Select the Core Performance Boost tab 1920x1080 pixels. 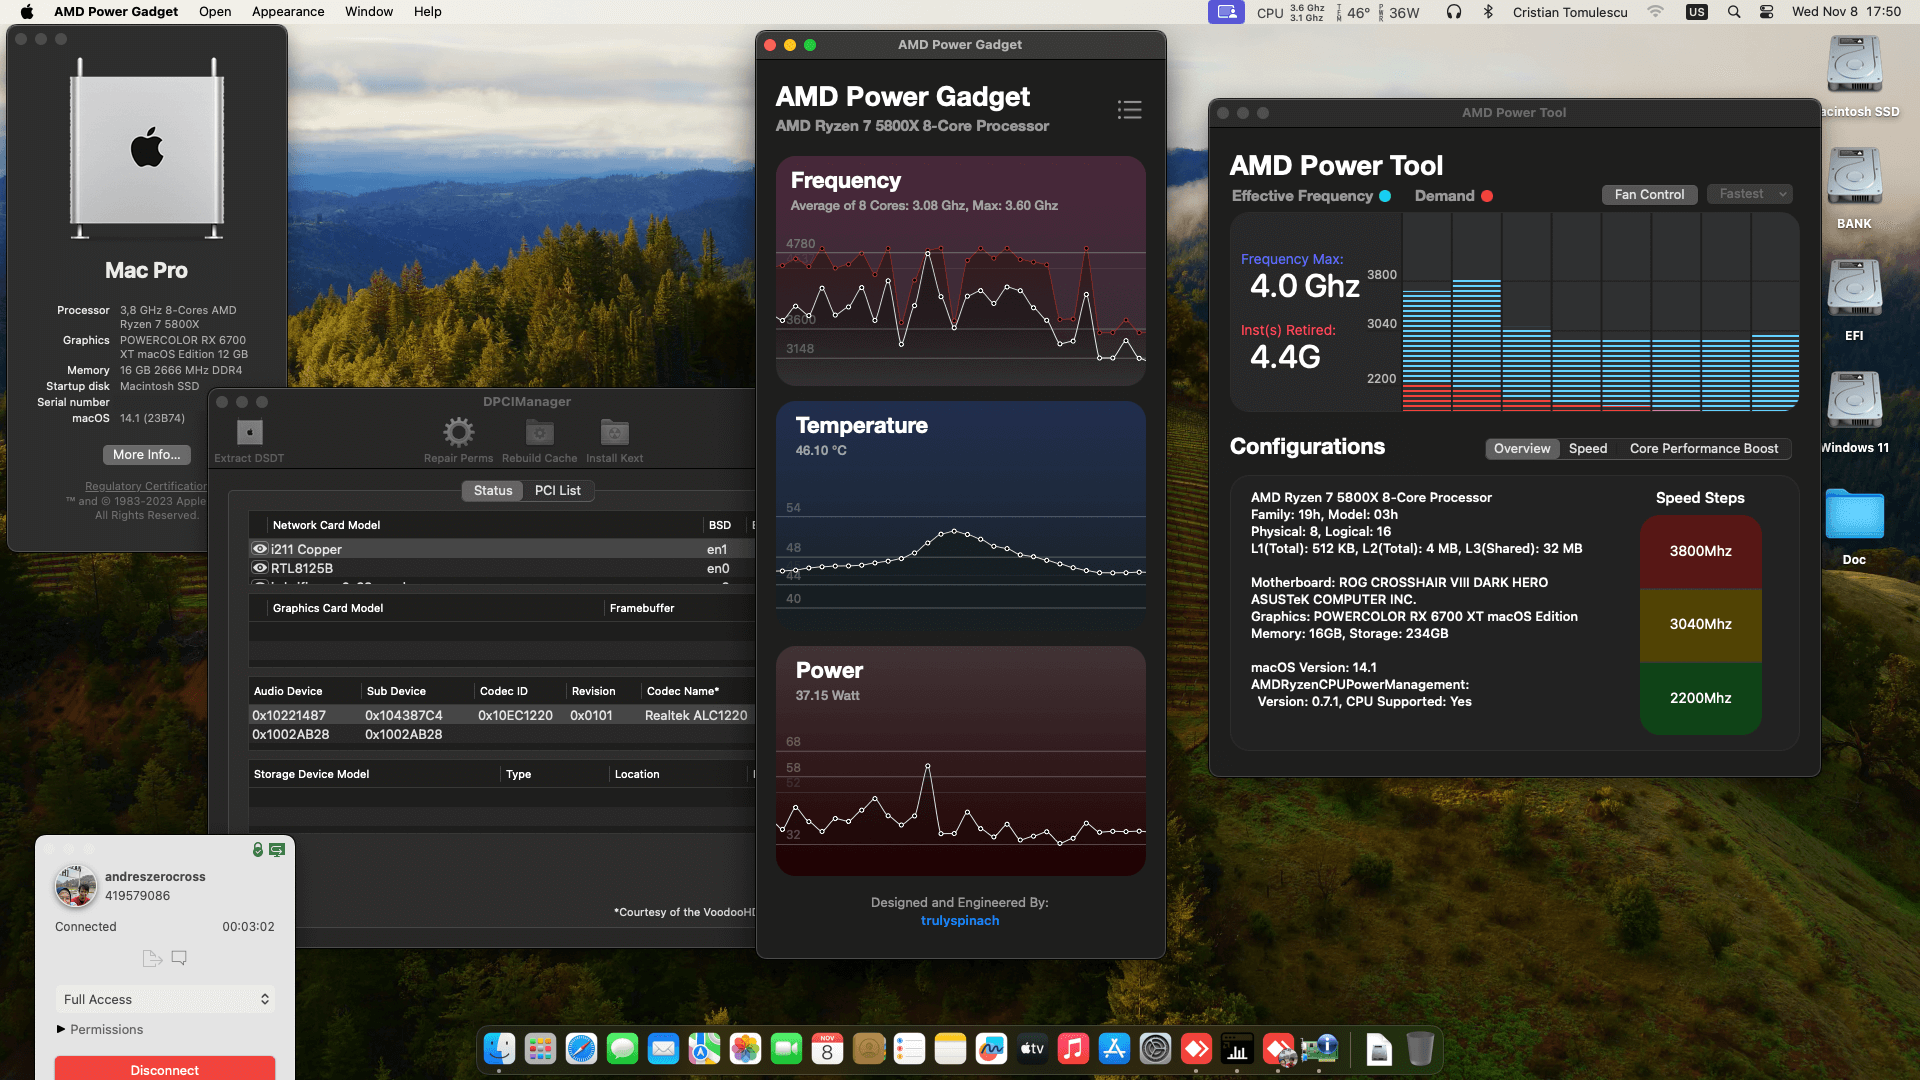pos(1703,448)
